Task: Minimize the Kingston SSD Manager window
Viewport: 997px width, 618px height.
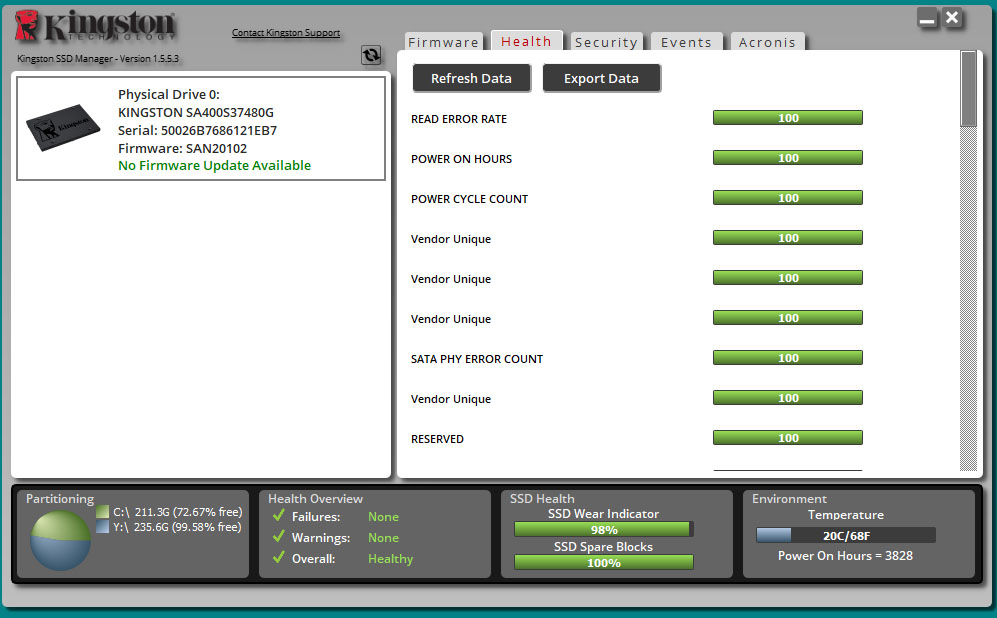Action: (x=927, y=18)
